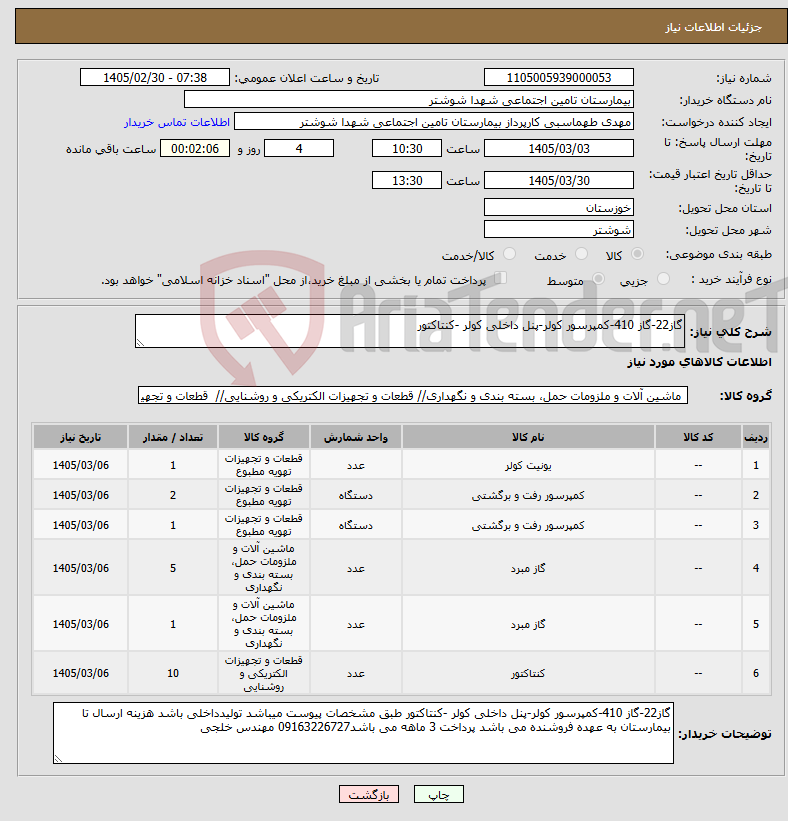
Task: Click the واحد شمارش column header
Action: click(356, 437)
